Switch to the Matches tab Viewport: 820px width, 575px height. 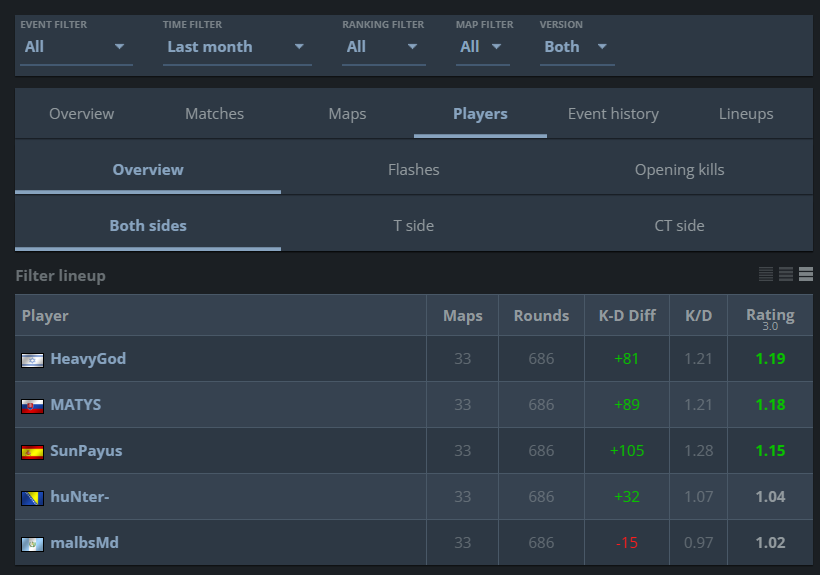(214, 114)
